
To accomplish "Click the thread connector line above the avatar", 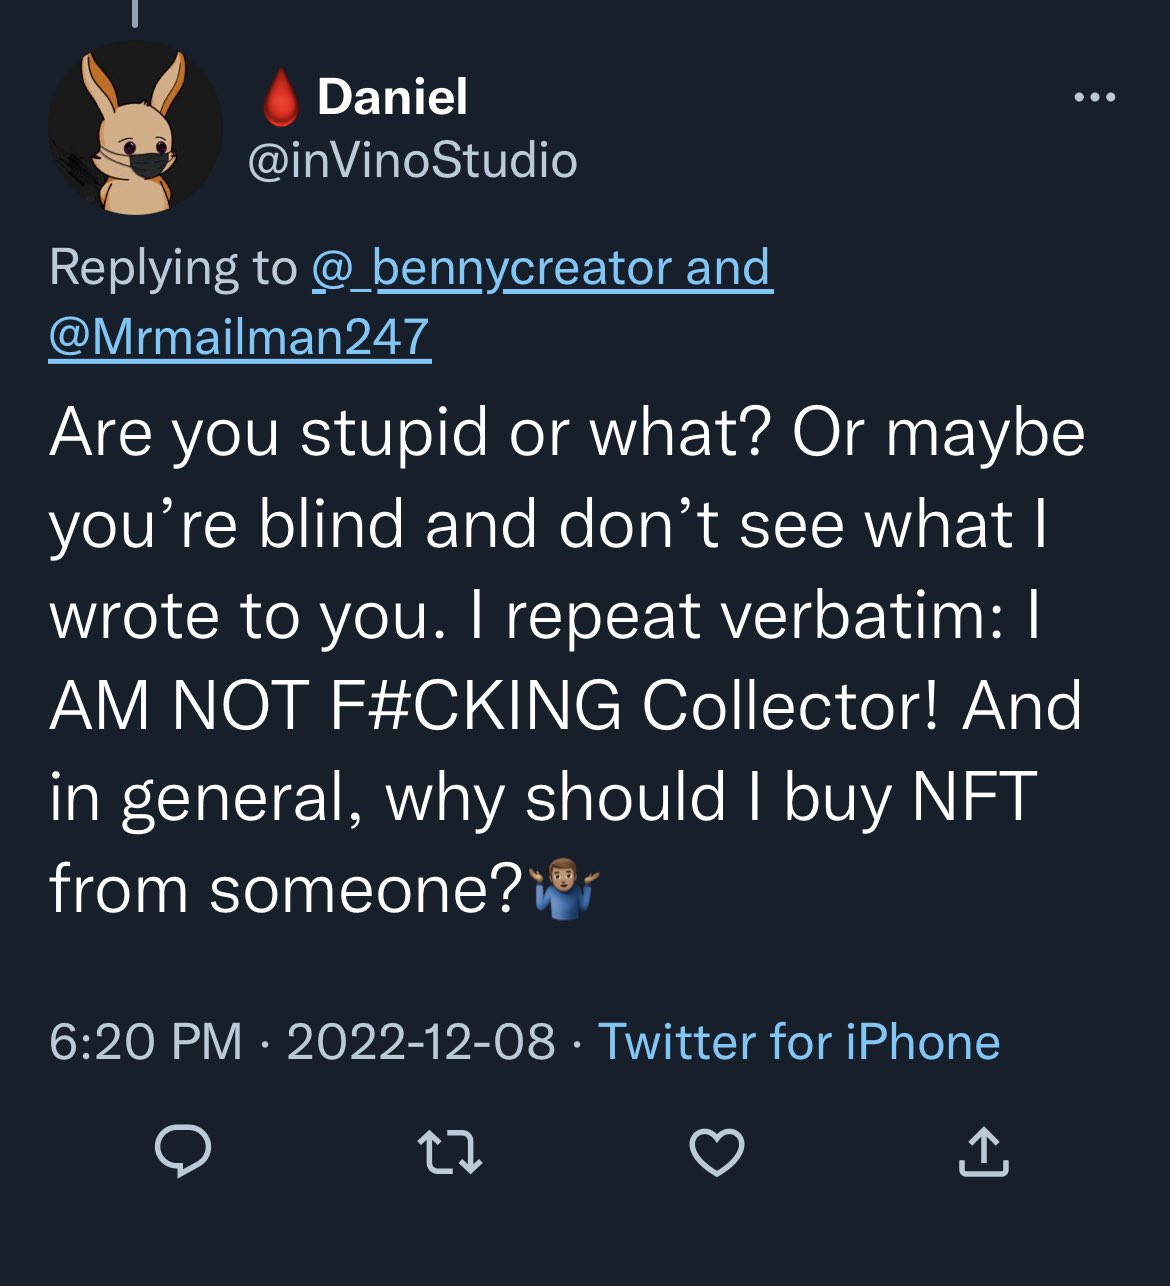I will point(134,12).
